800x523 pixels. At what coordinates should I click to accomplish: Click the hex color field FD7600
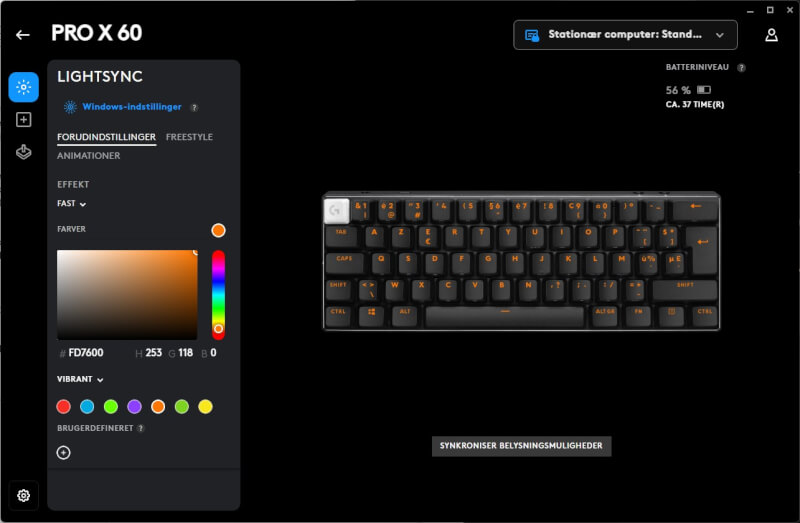(86, 353)
